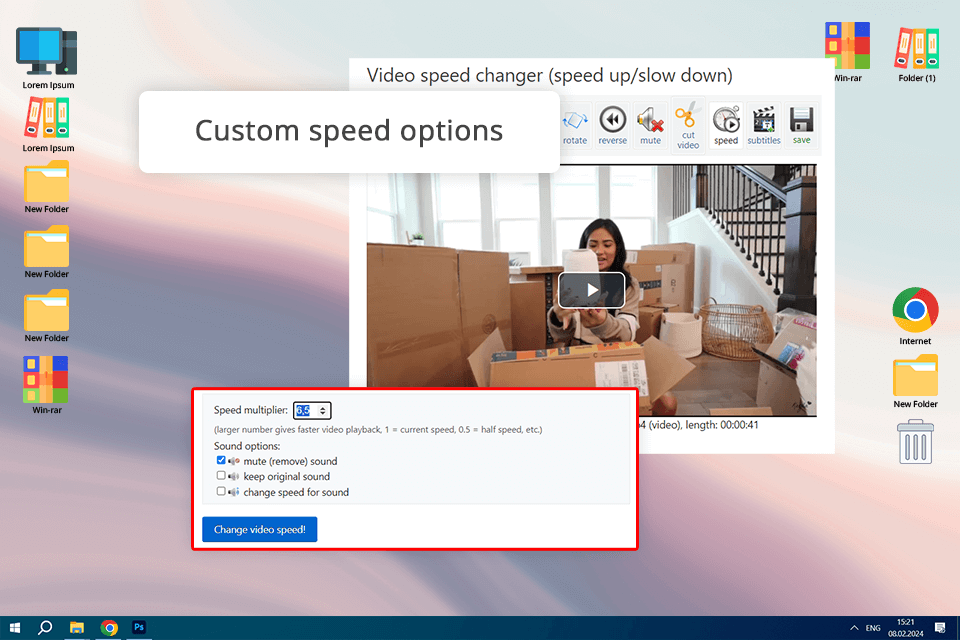Open the subtitles tool
The image size is (960, 640).
click(x=763, y=126)
